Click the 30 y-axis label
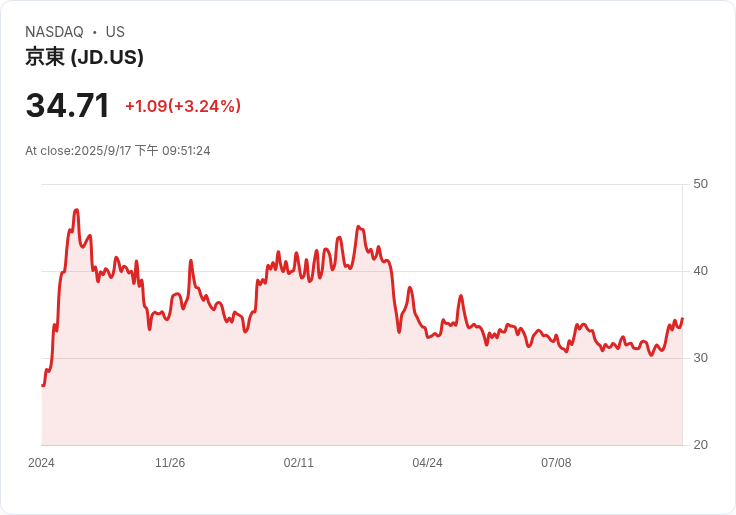 tap(700, 358)
